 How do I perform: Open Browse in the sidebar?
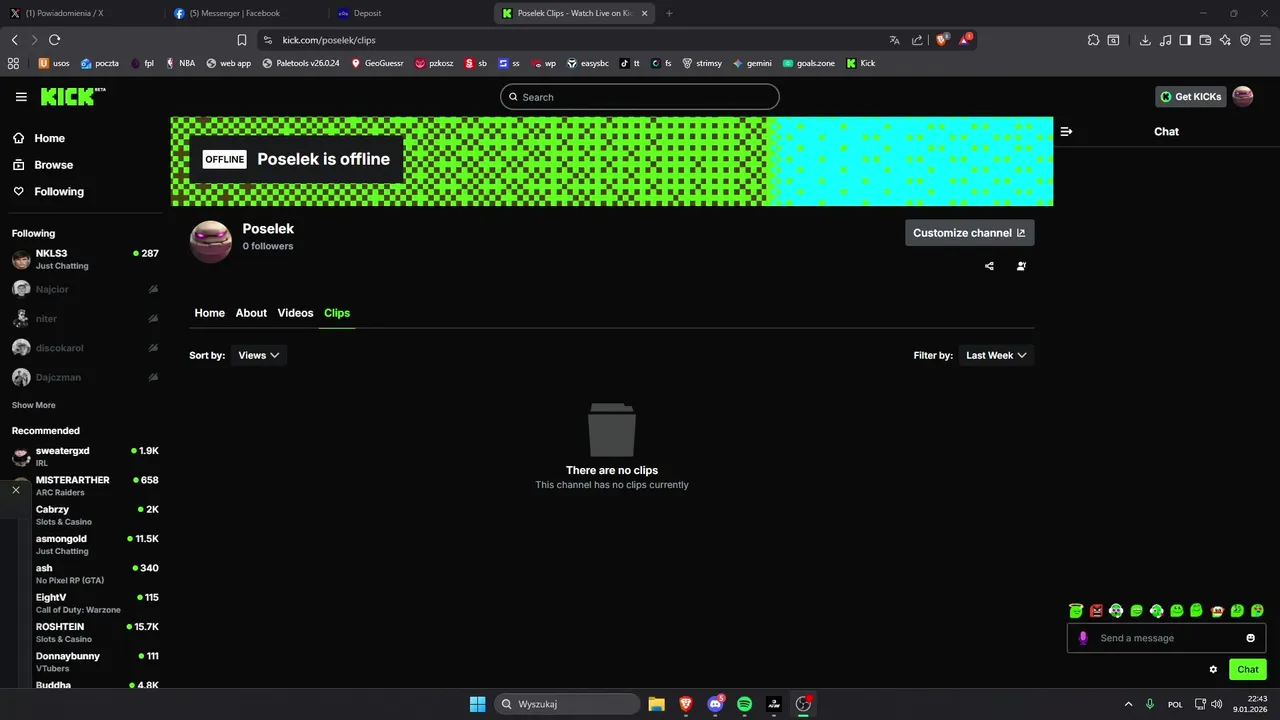click(x=42, y=165)
